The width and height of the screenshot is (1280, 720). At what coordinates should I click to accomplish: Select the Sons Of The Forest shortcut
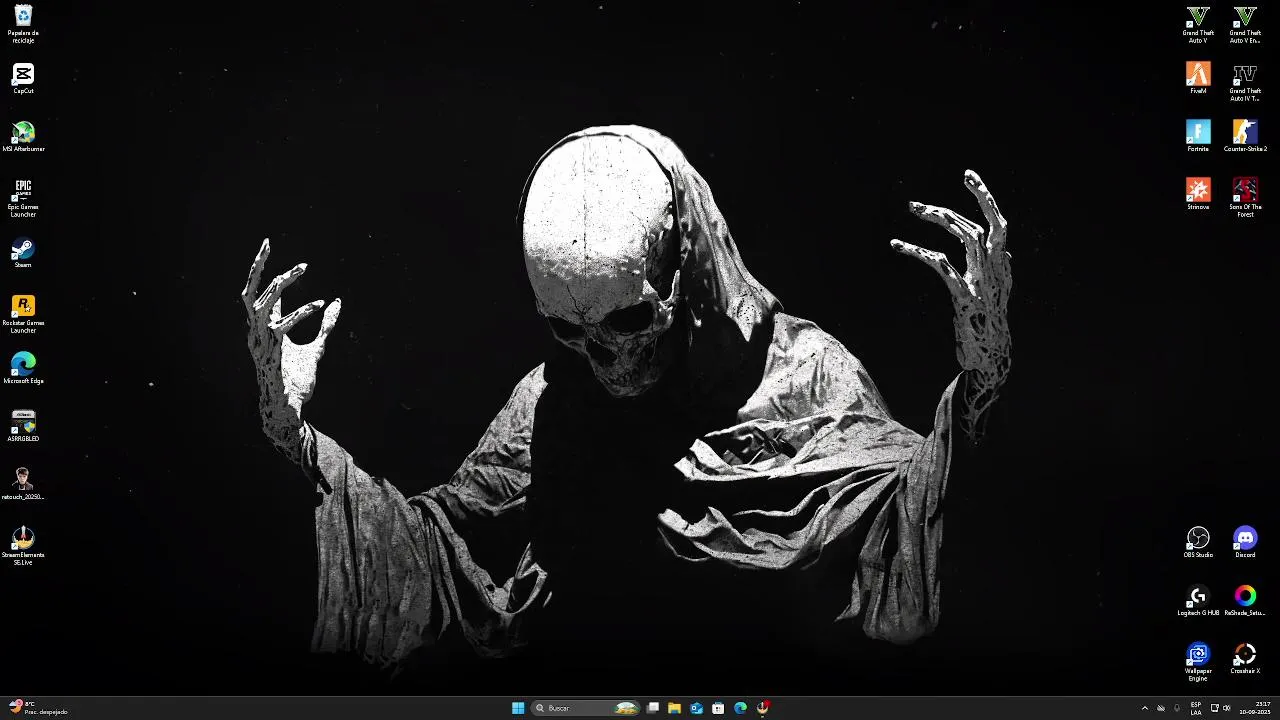(1245, 198)
